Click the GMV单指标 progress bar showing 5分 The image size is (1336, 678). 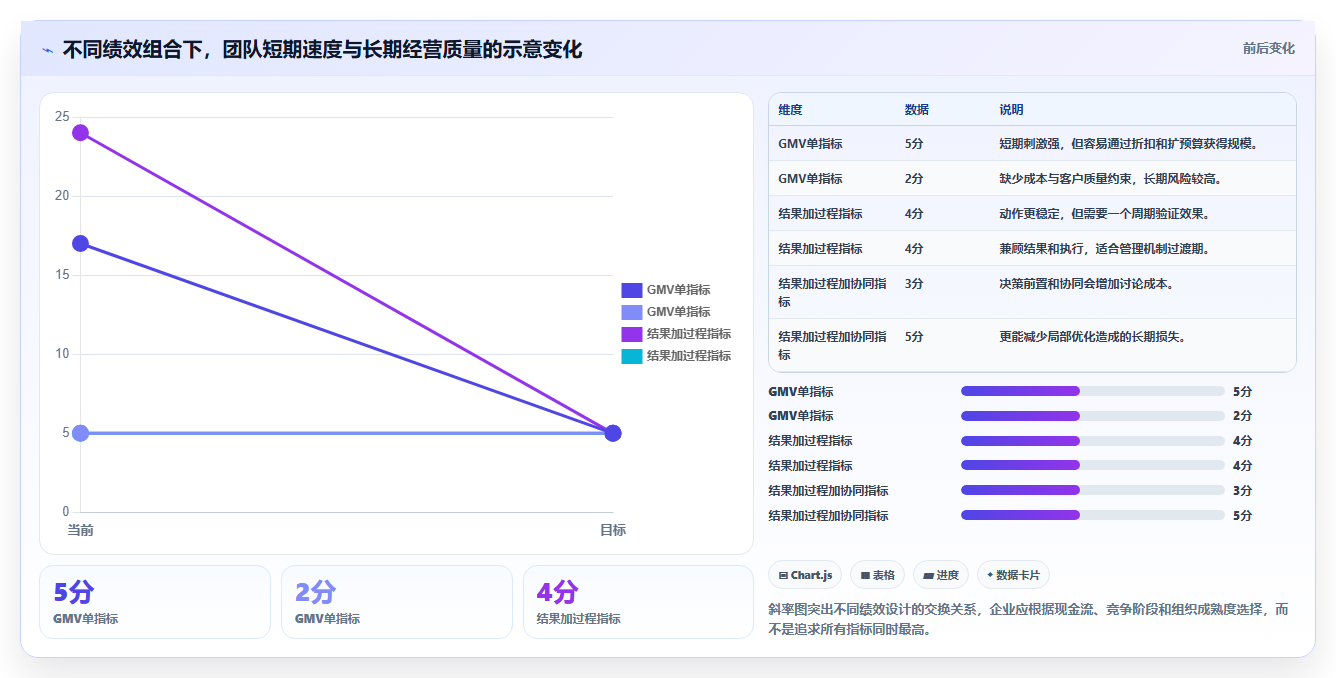coord(1093,391)
